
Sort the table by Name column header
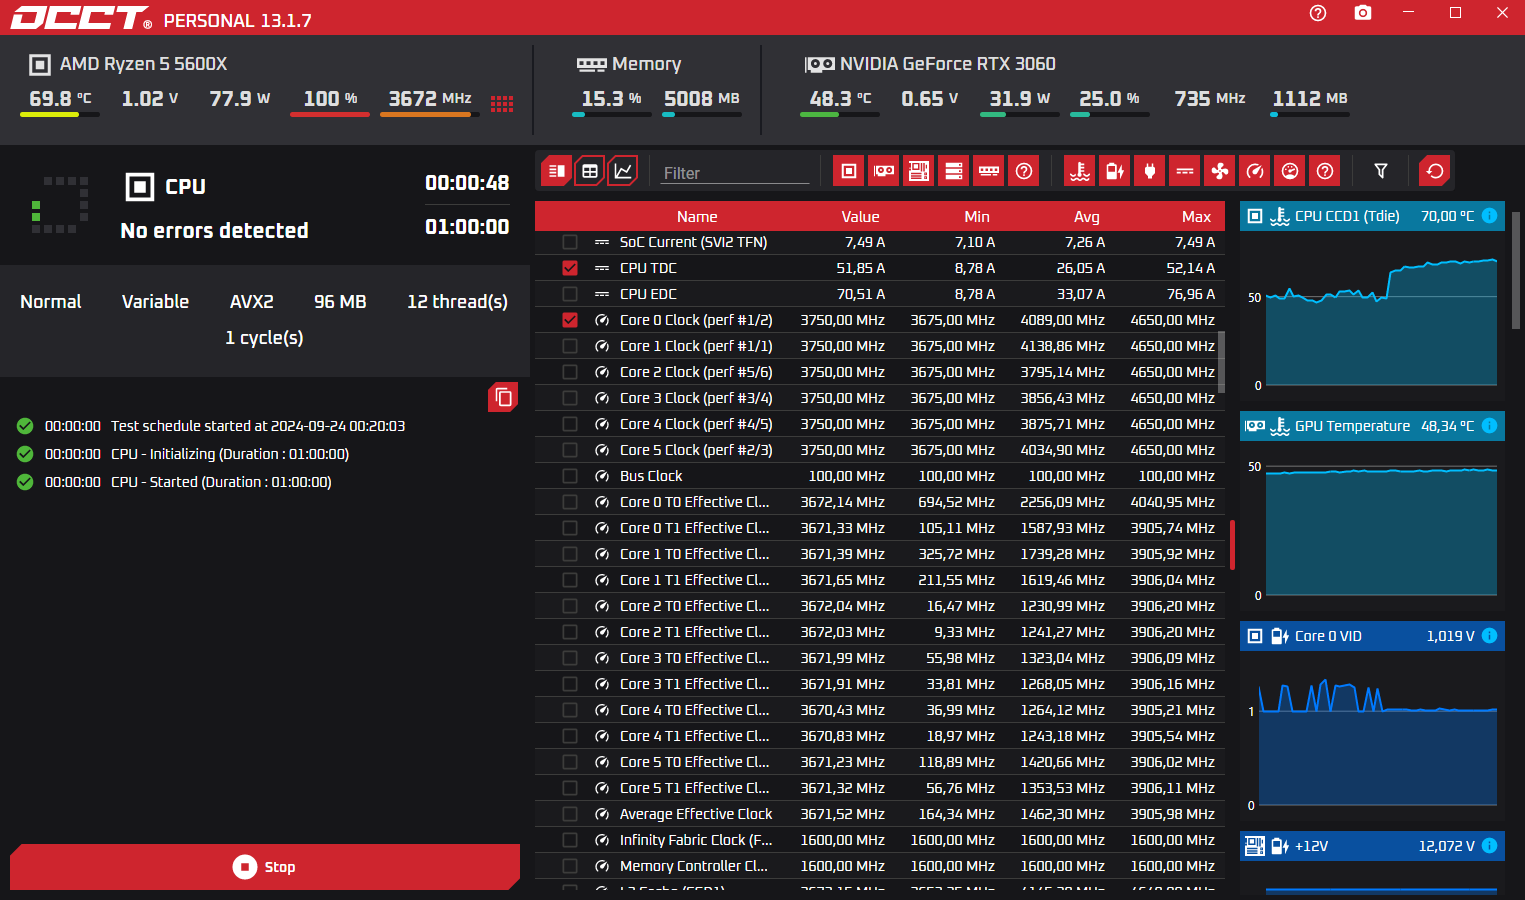coord(697,216)
